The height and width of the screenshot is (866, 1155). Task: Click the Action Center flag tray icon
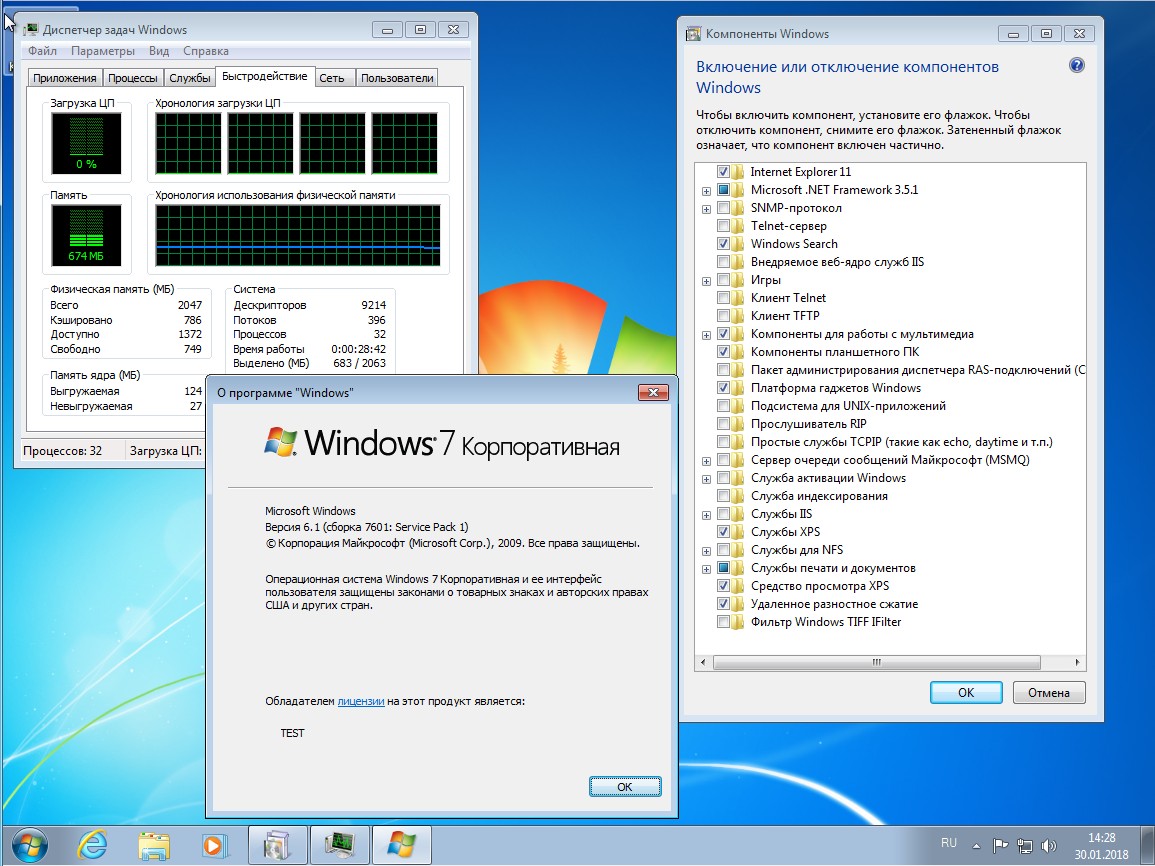tap(1000, 845)
